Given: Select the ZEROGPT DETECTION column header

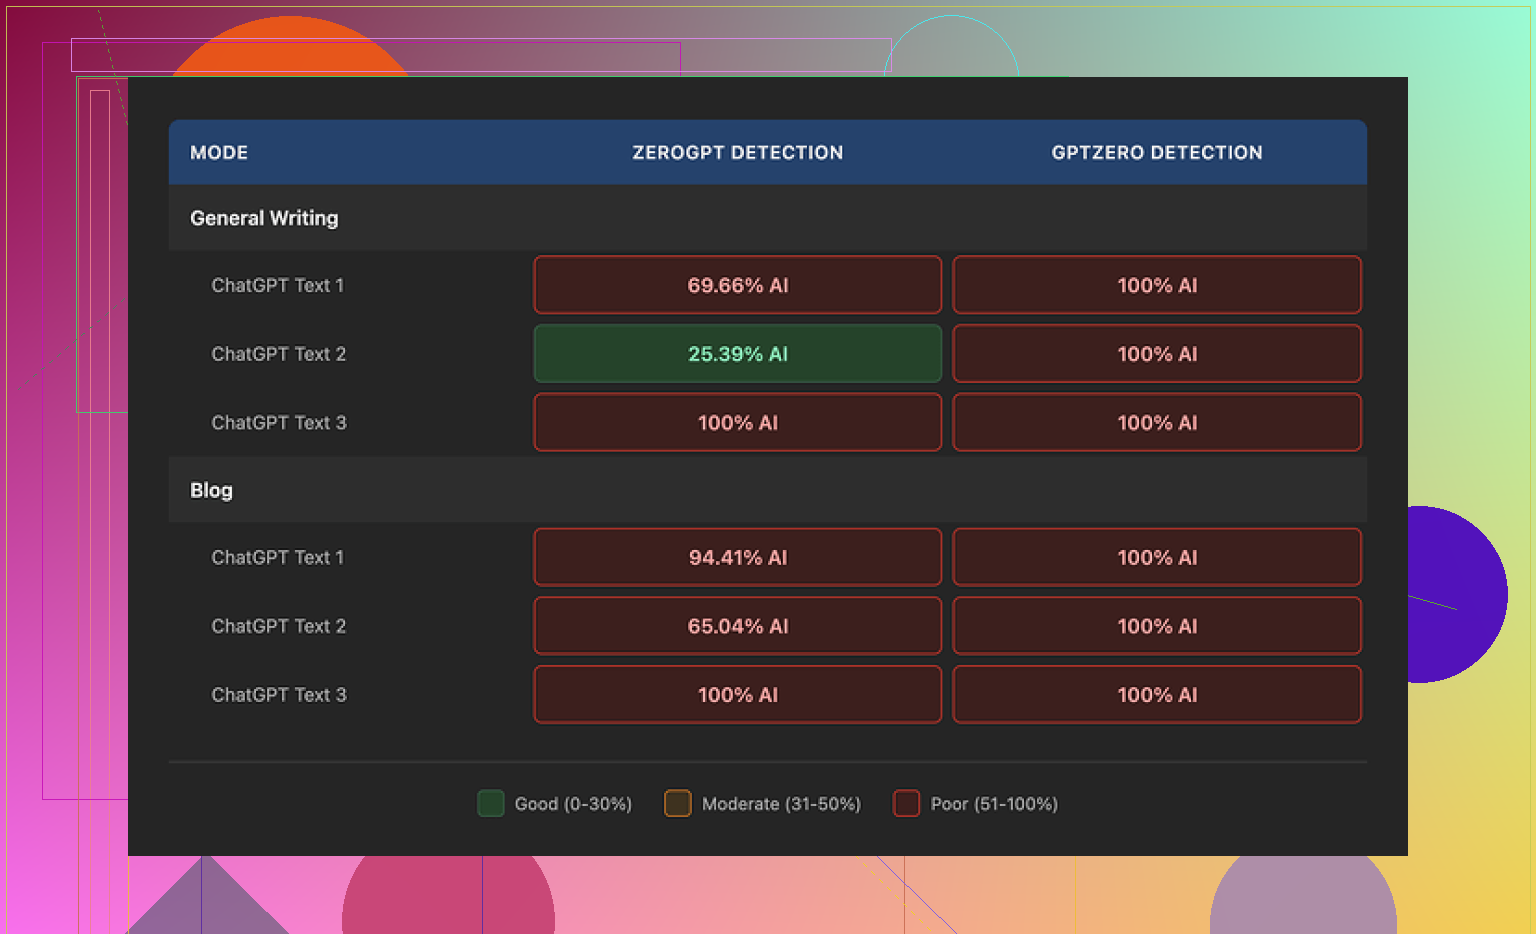Looking at the screenshot, I should (737, 153).
